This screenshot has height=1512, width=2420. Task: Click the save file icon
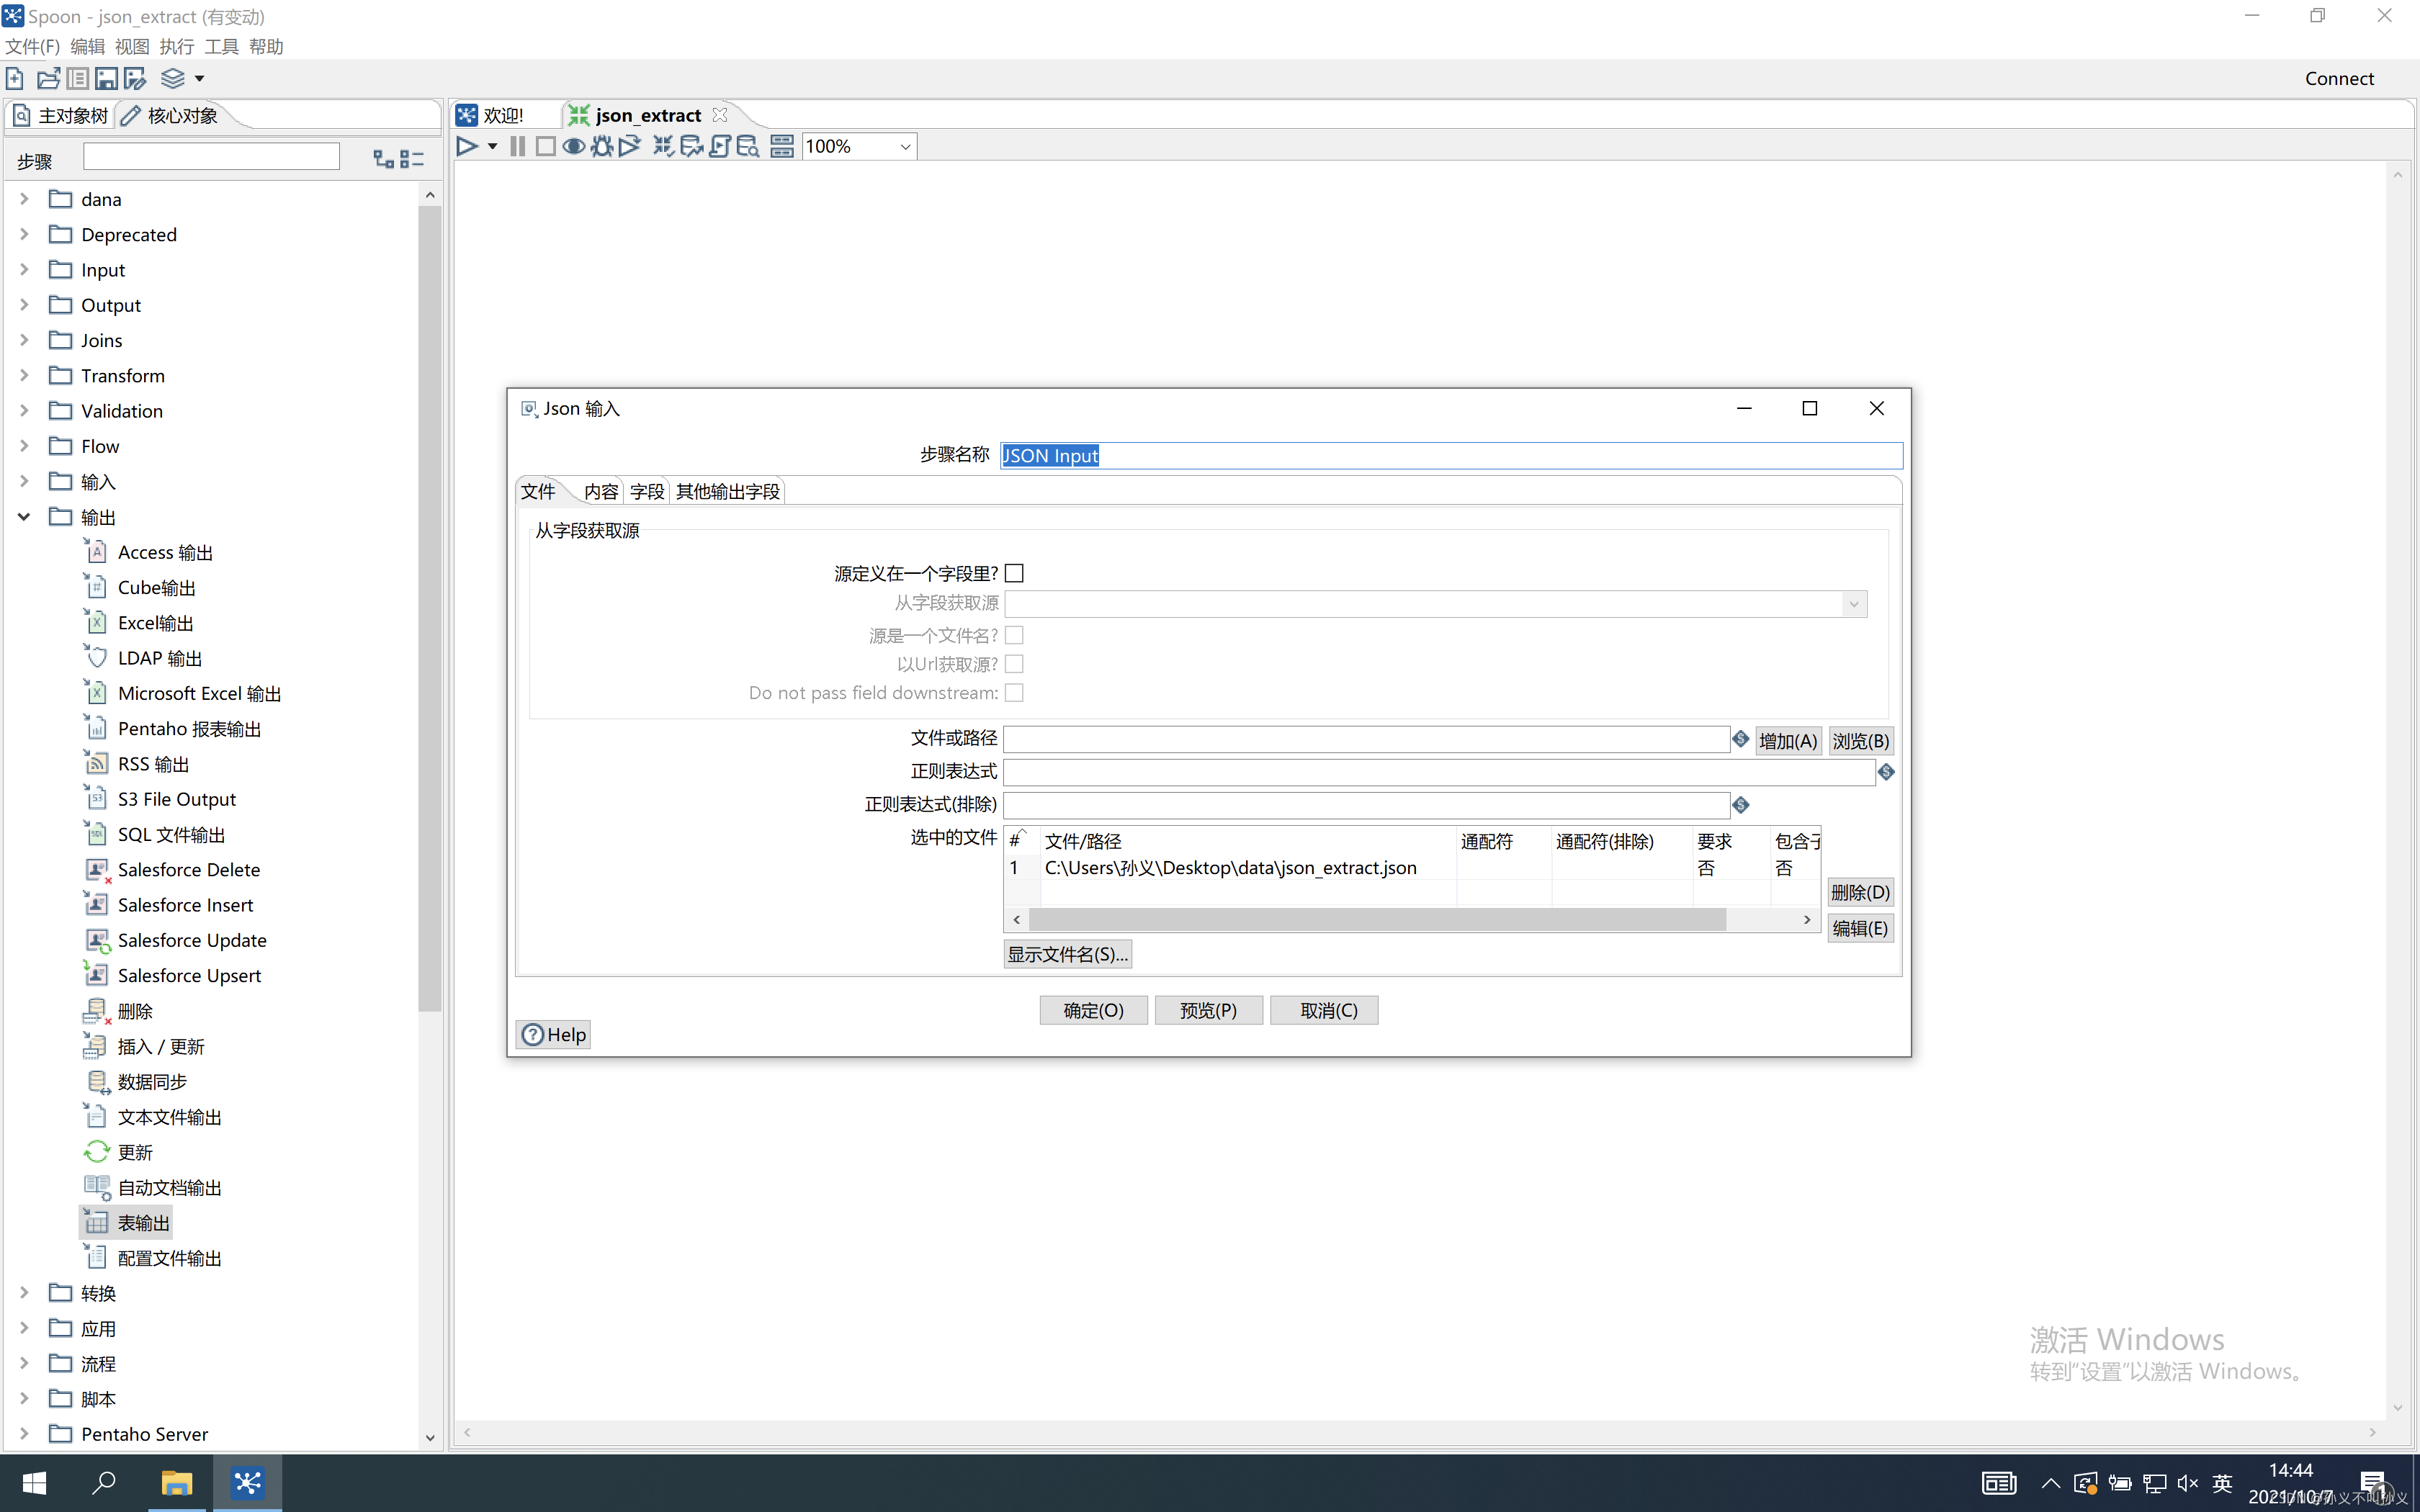(x=106, y=78)
